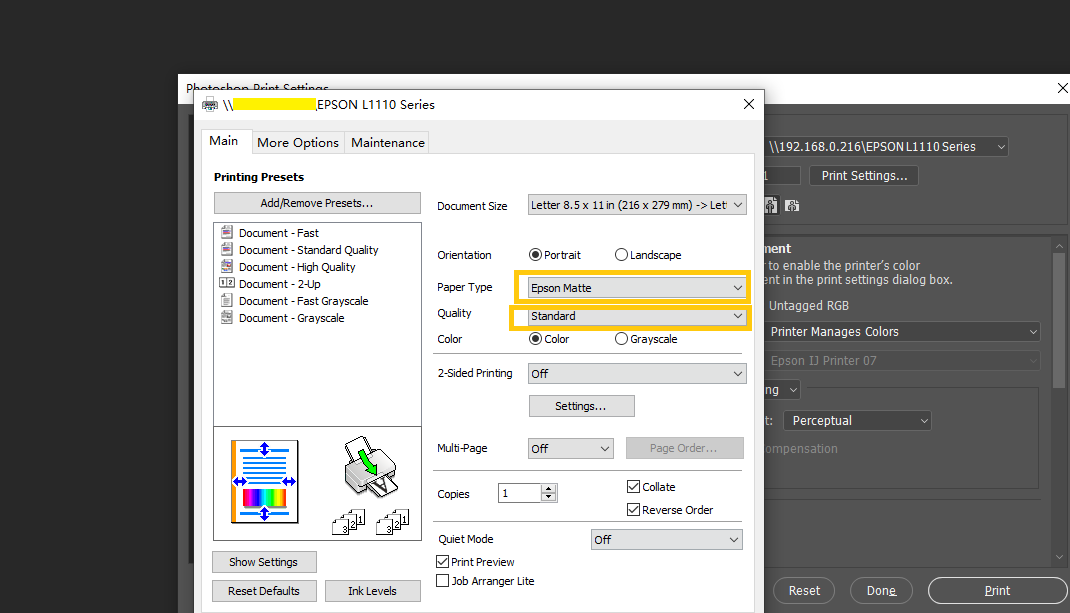Screen dimensions: 1070x613
Task: Click the printer icon in the EPSON dialog title bar
Action: pyautogui.click(x=210, y=104)
